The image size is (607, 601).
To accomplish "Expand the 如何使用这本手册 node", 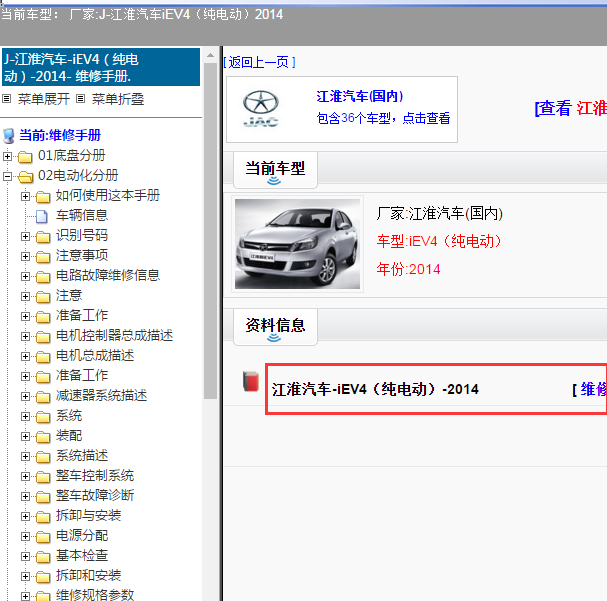I will [x=25, y=197].
